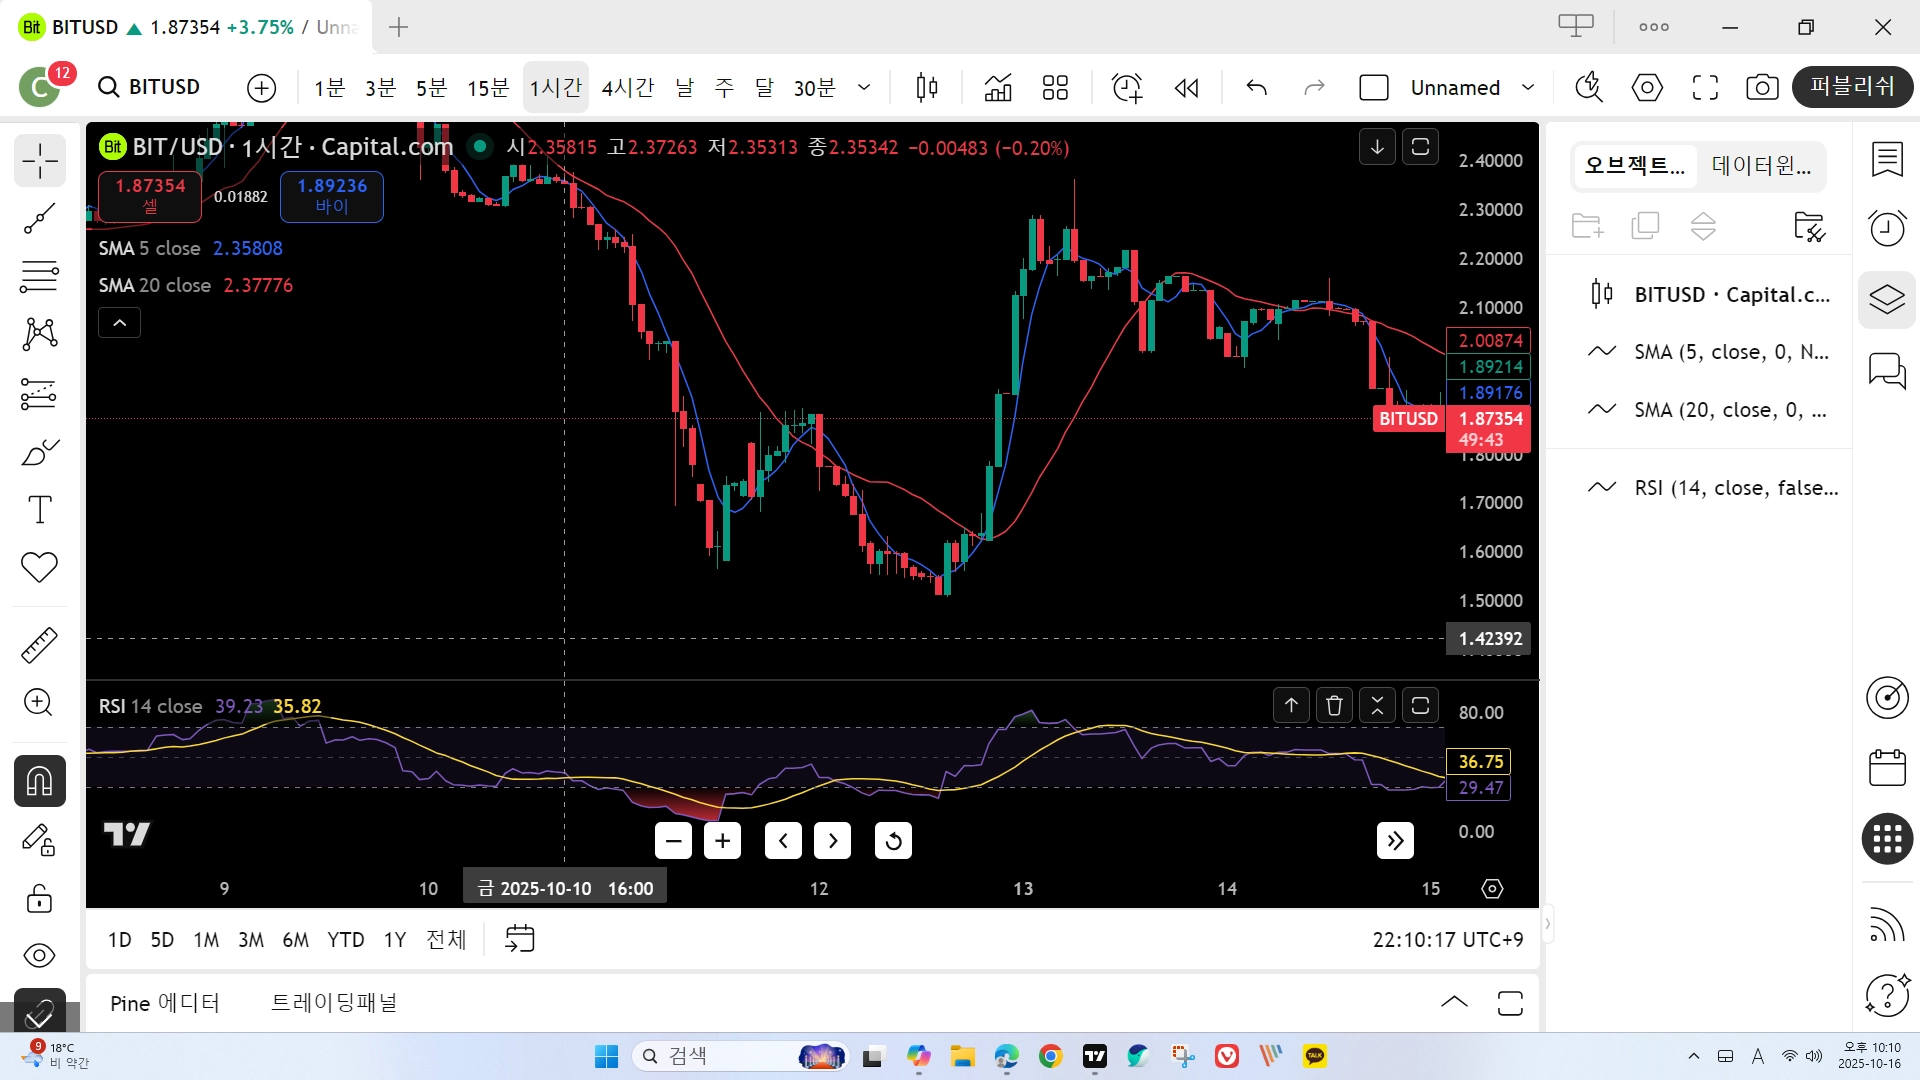The image size is (1920, 1080).
Task: Collapse the indicator legend chevron
Action: click(x=119, y=323)
